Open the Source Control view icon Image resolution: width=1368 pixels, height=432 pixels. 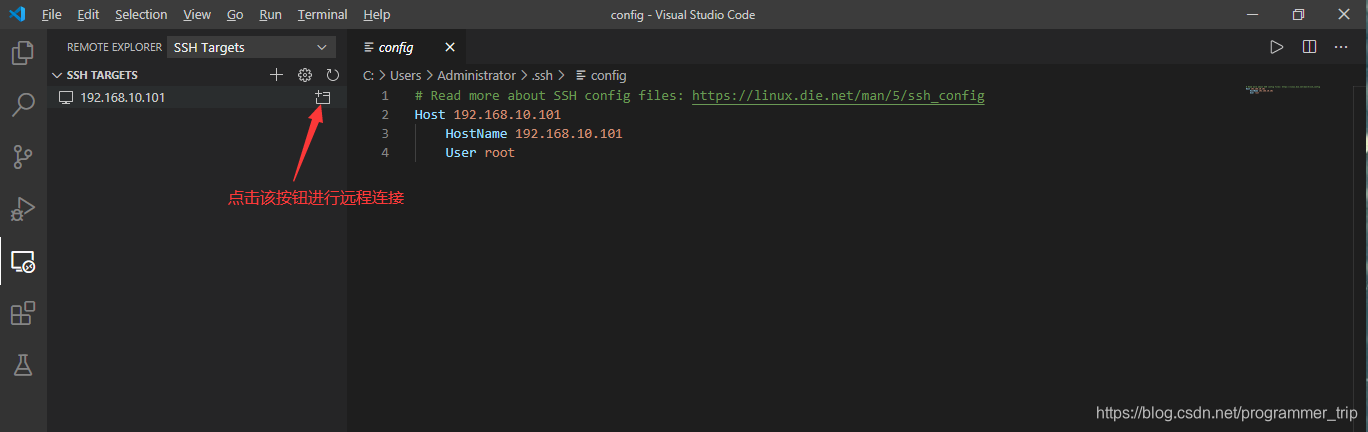(22, 157)
